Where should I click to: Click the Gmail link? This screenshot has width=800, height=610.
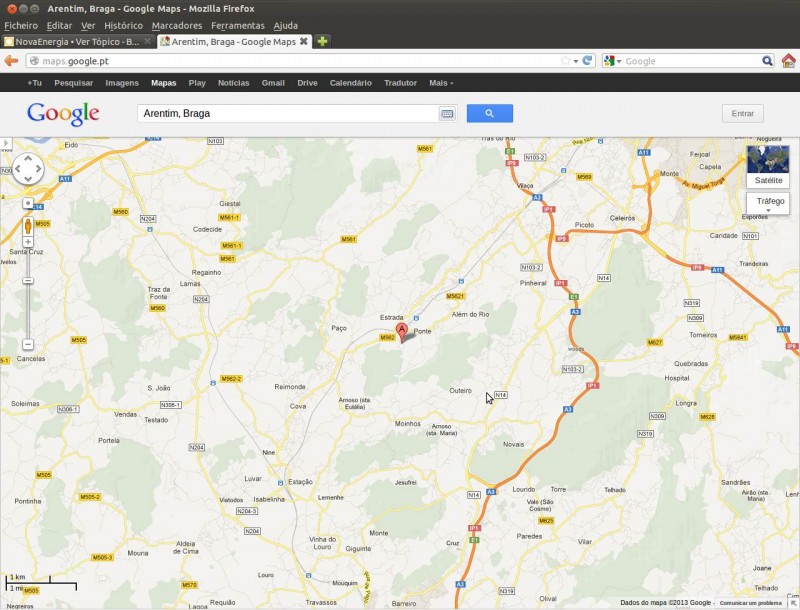coord(273,83)
